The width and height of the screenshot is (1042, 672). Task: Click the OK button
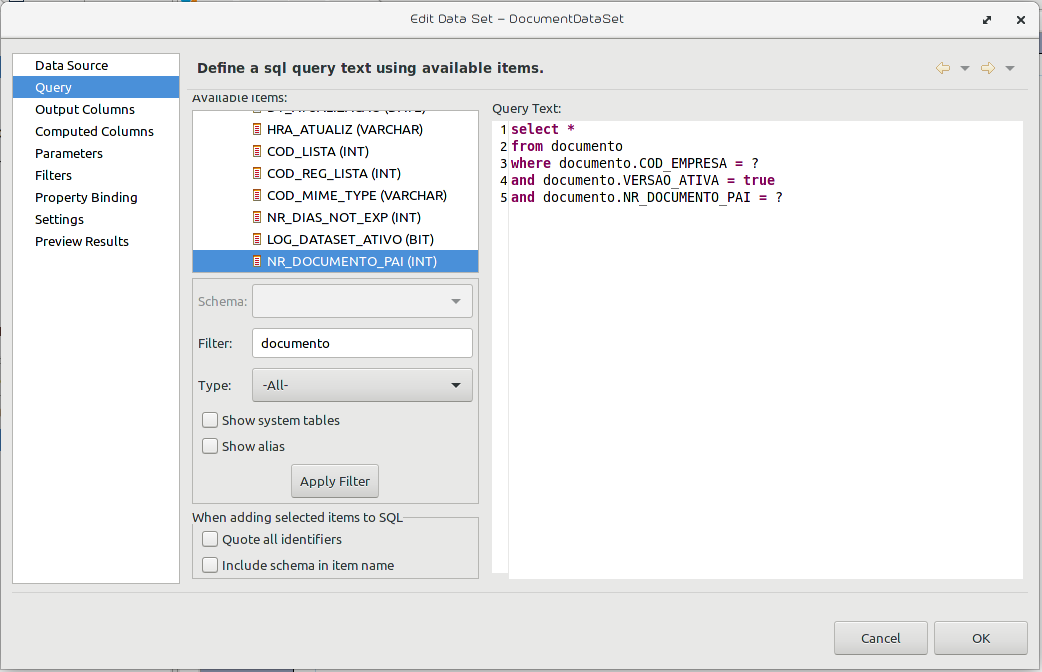click(981, 638)
